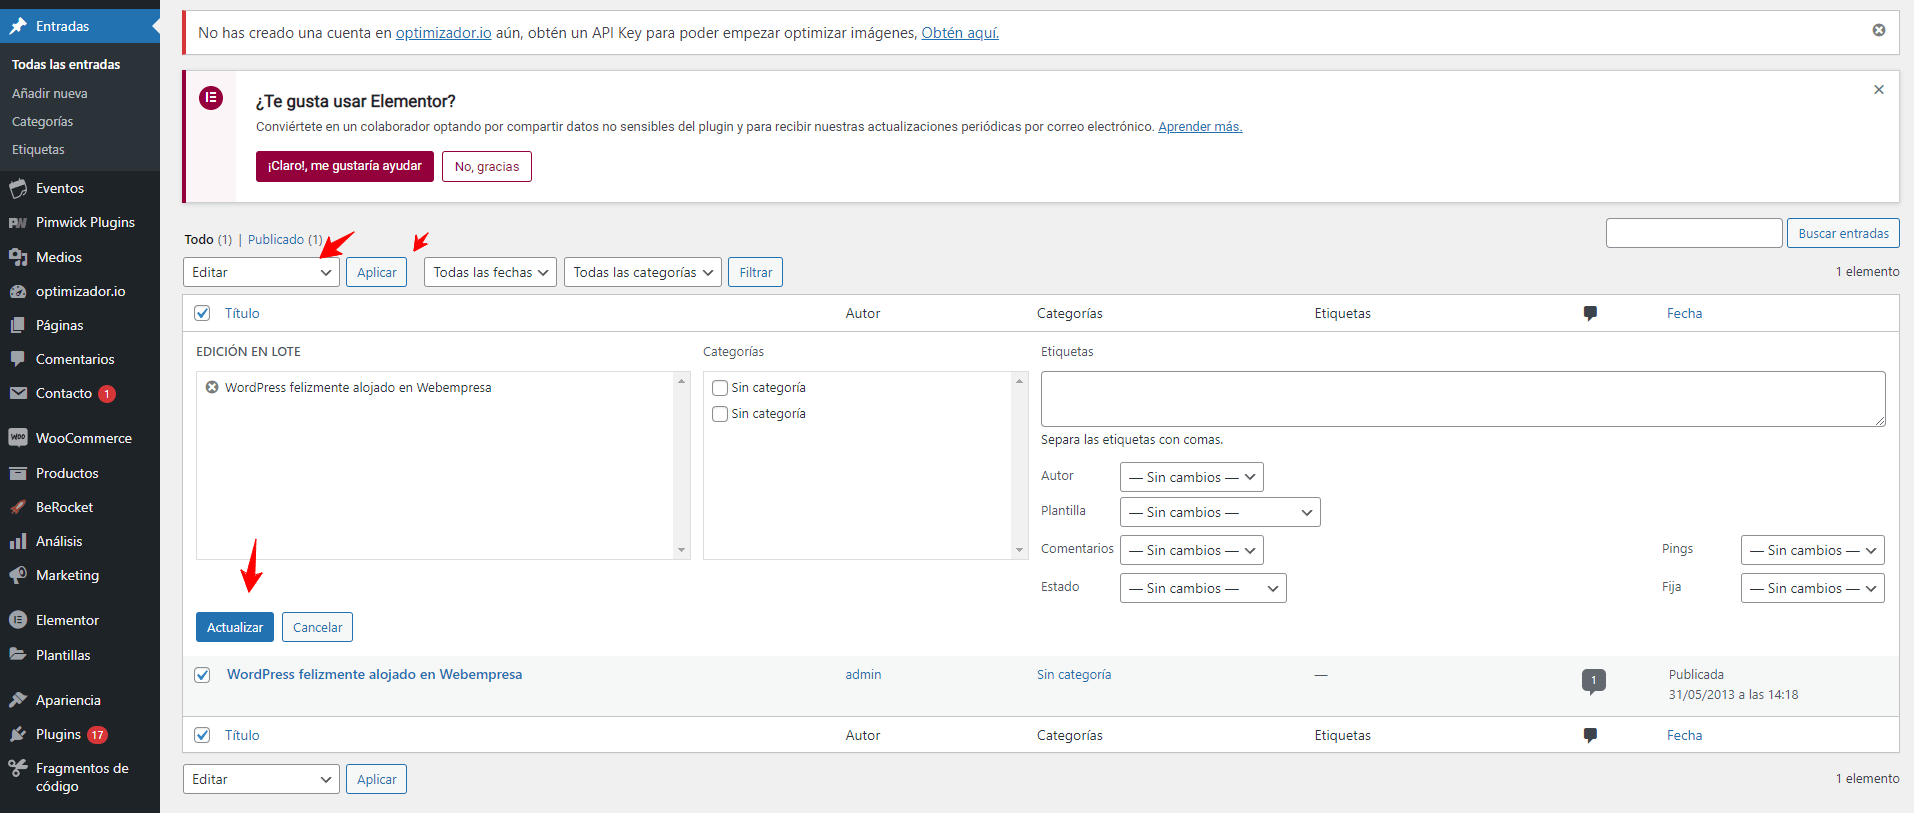Open the Todas las fechas dropdown

coord(490,272)
